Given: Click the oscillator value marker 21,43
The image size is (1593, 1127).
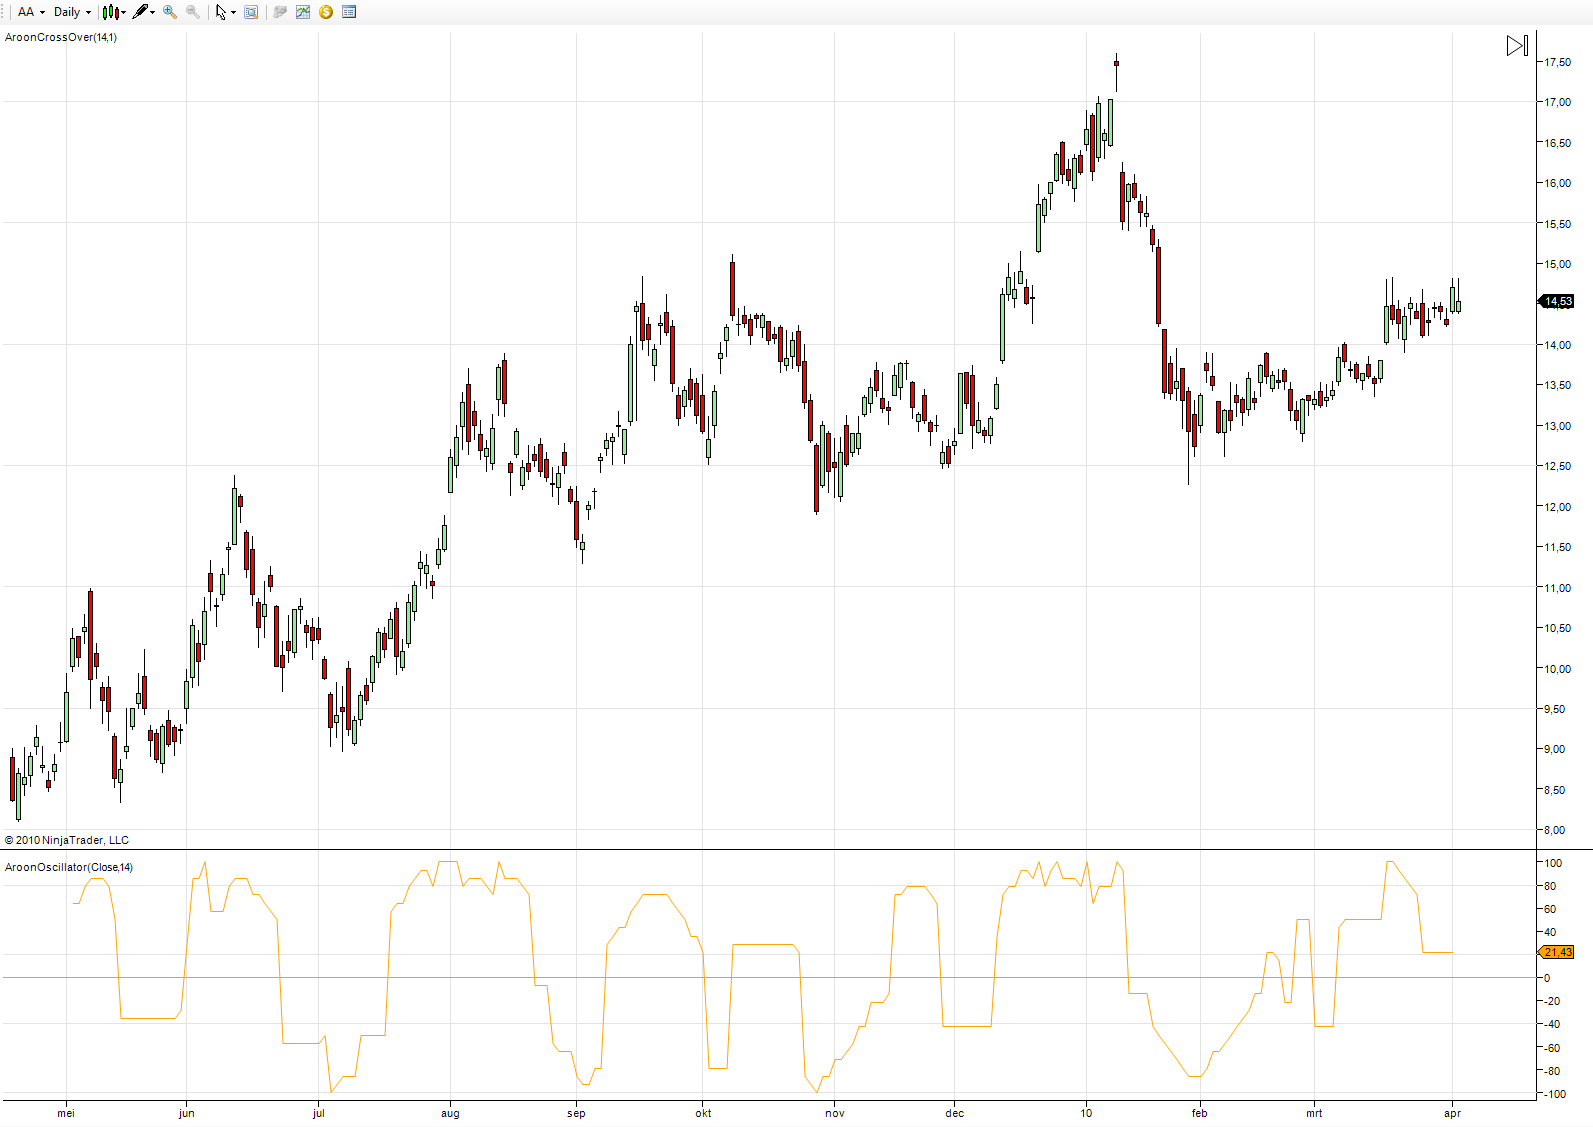Looking at the screenshot, I should [x=1557, y=952].
